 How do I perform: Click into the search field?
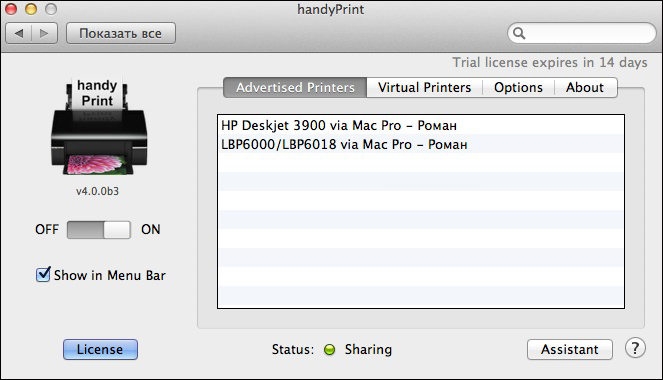click(581, 33)
